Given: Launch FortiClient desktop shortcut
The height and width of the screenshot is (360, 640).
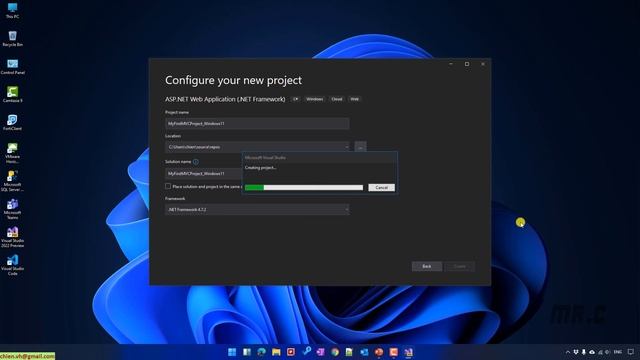Looking at the screenshot, I should (12, 122).
